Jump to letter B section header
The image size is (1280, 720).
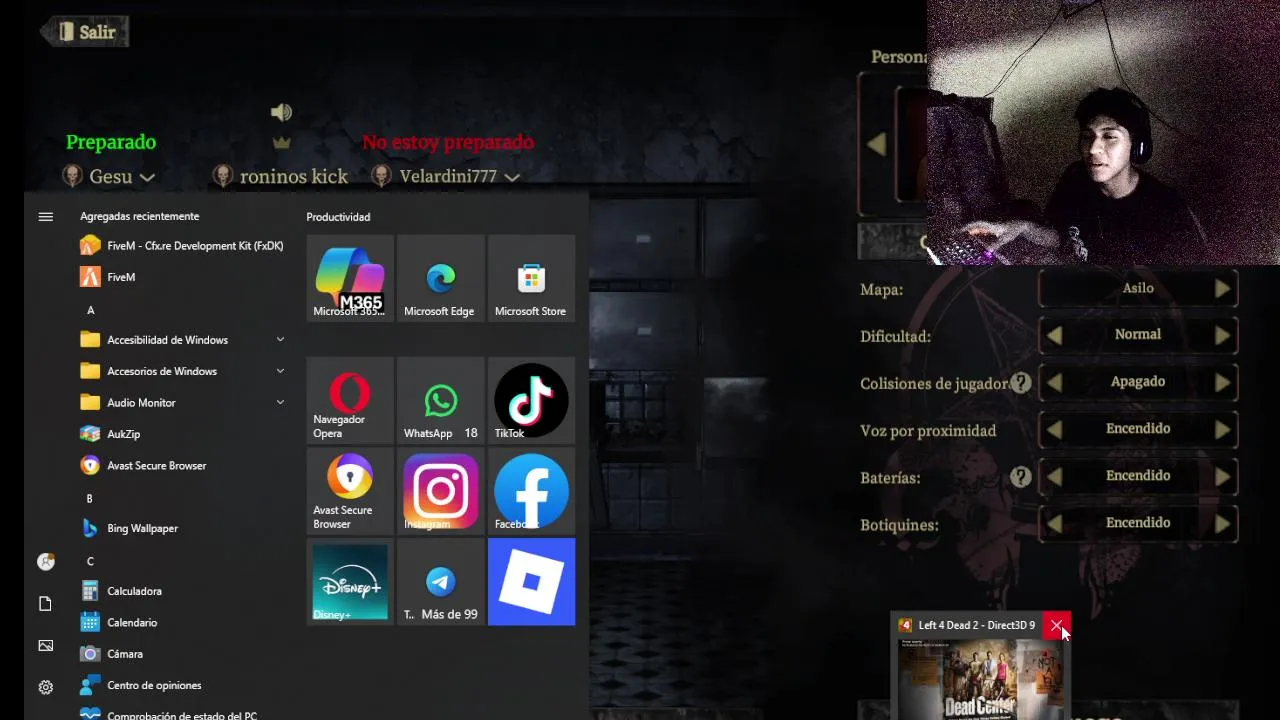tap(90, 498)
